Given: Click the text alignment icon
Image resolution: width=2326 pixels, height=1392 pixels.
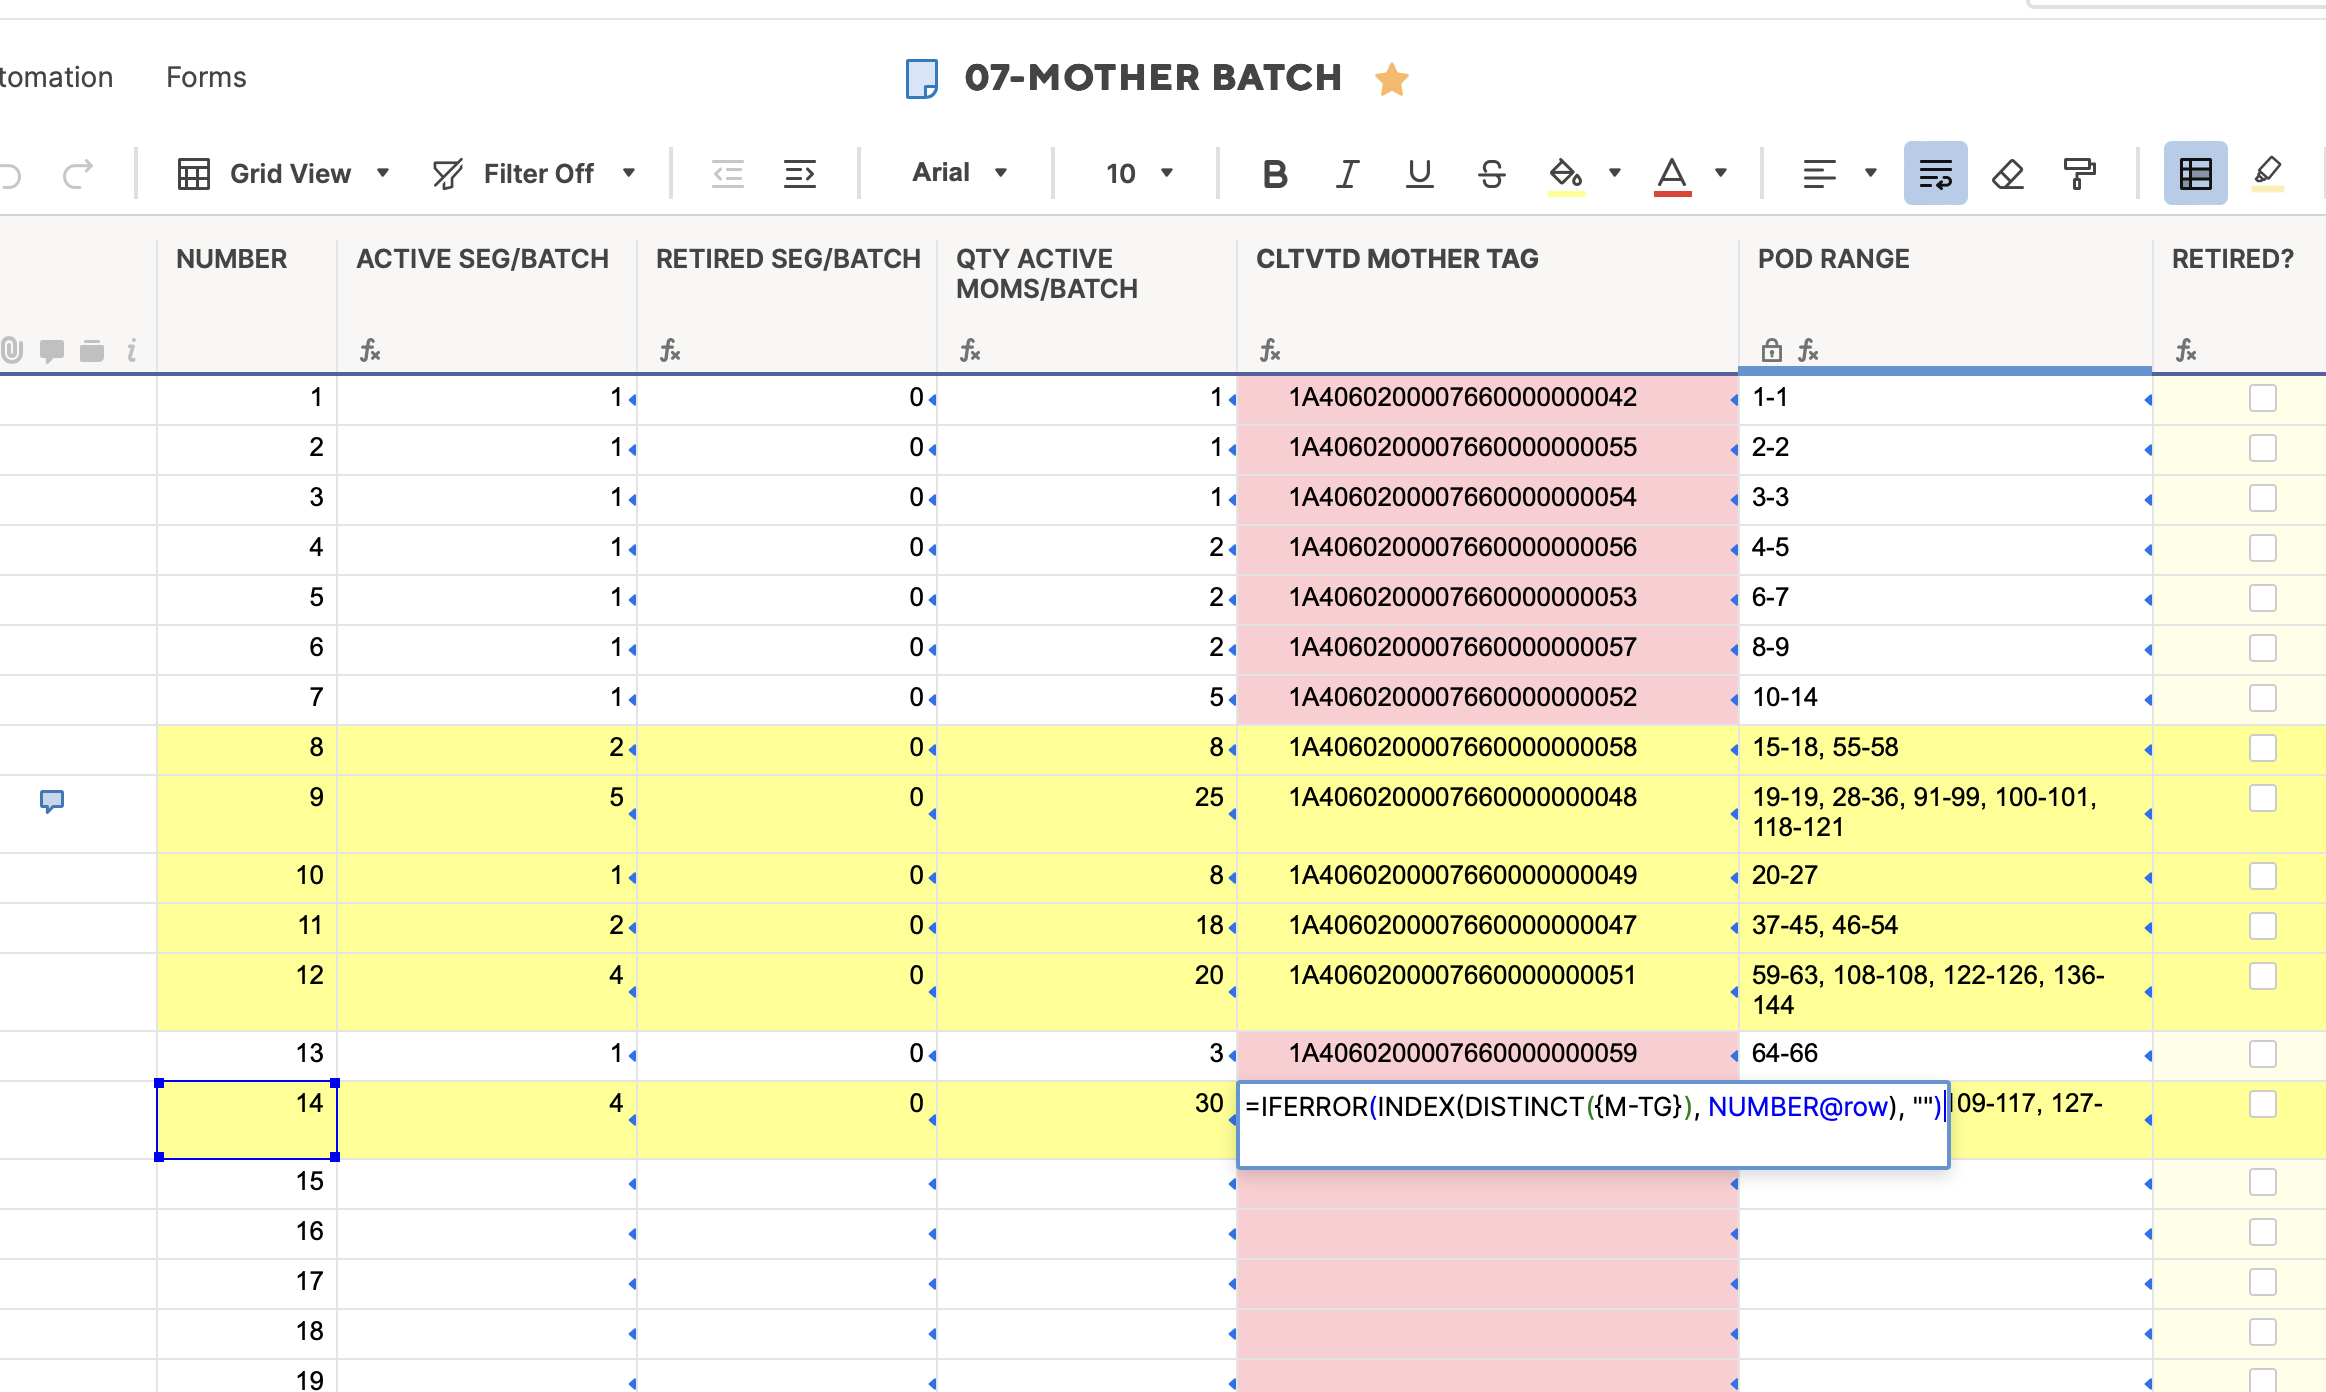Looking at the screenshot, I should [1819, 174].
